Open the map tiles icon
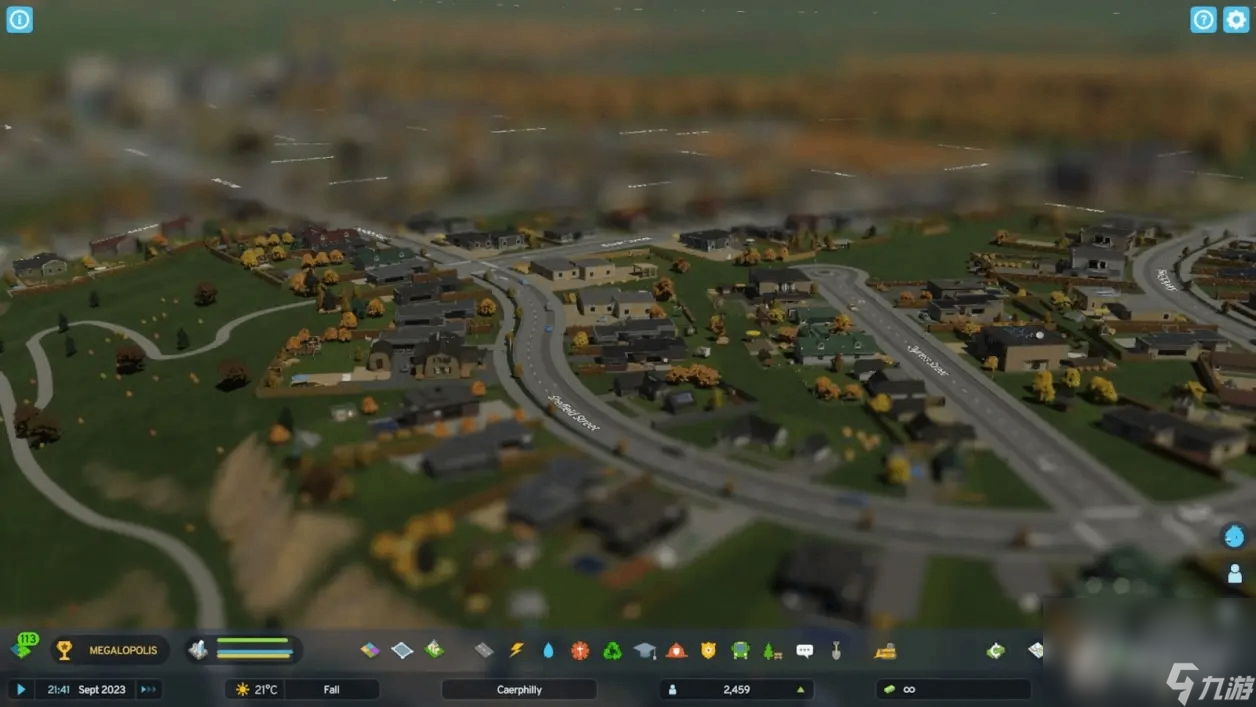Screen dimensions: 1256x707 coord(1036,650)
